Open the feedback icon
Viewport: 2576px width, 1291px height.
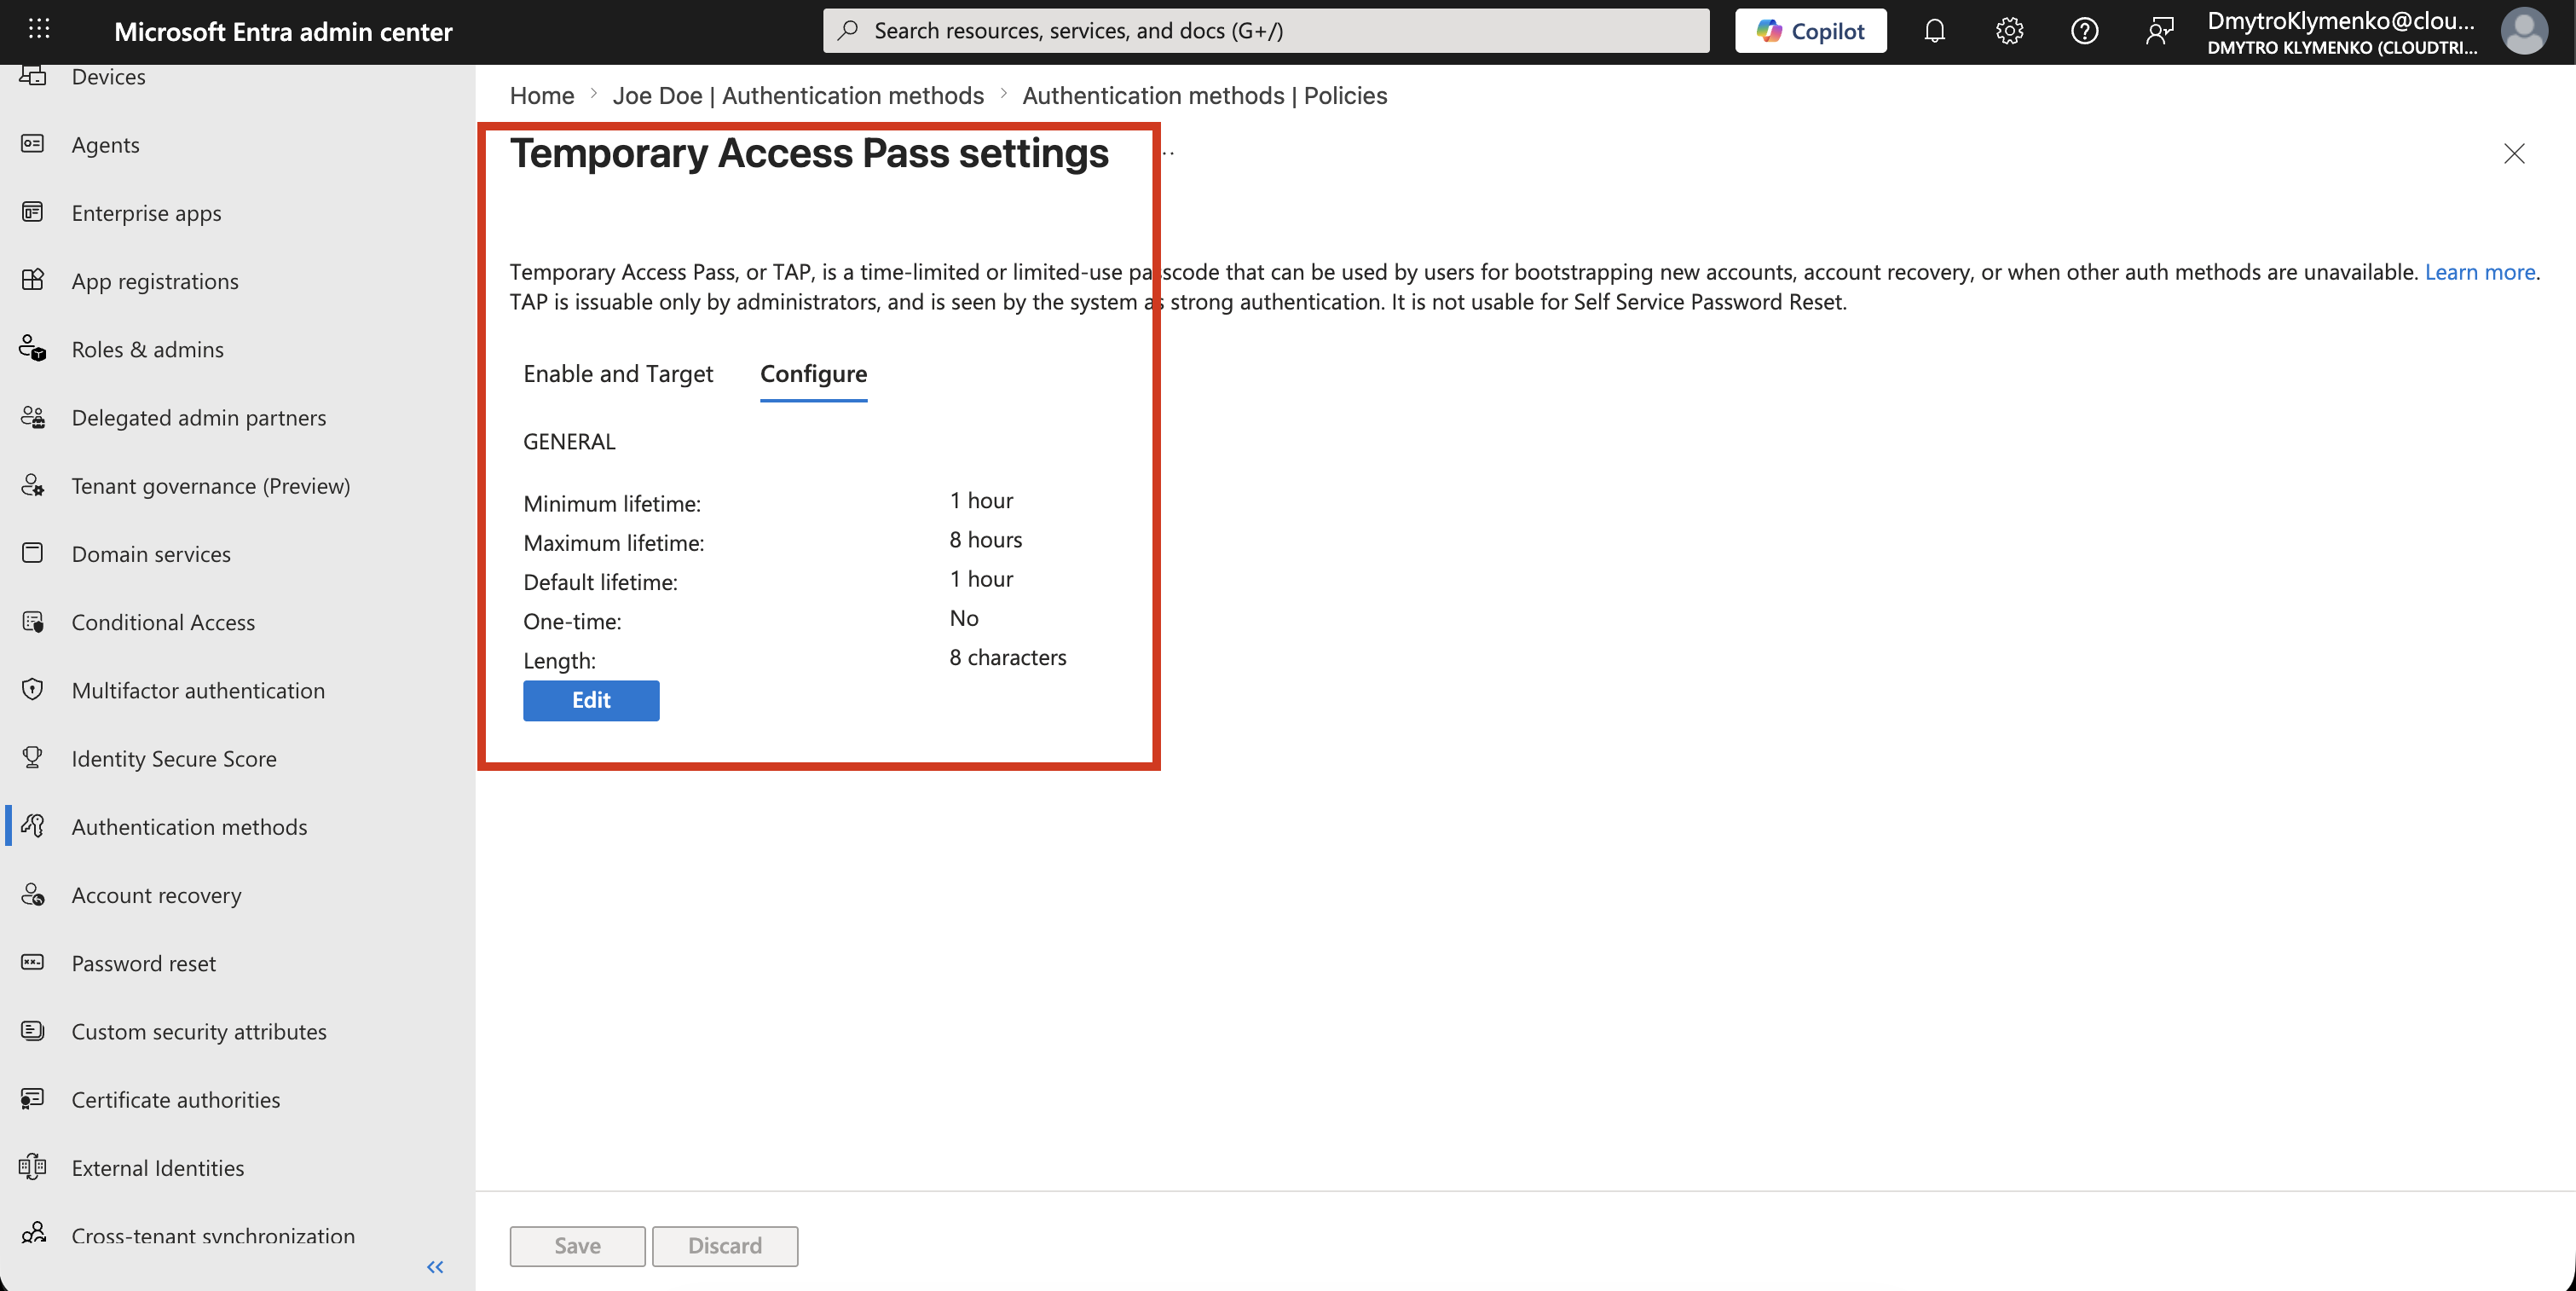coord(2159,31)
